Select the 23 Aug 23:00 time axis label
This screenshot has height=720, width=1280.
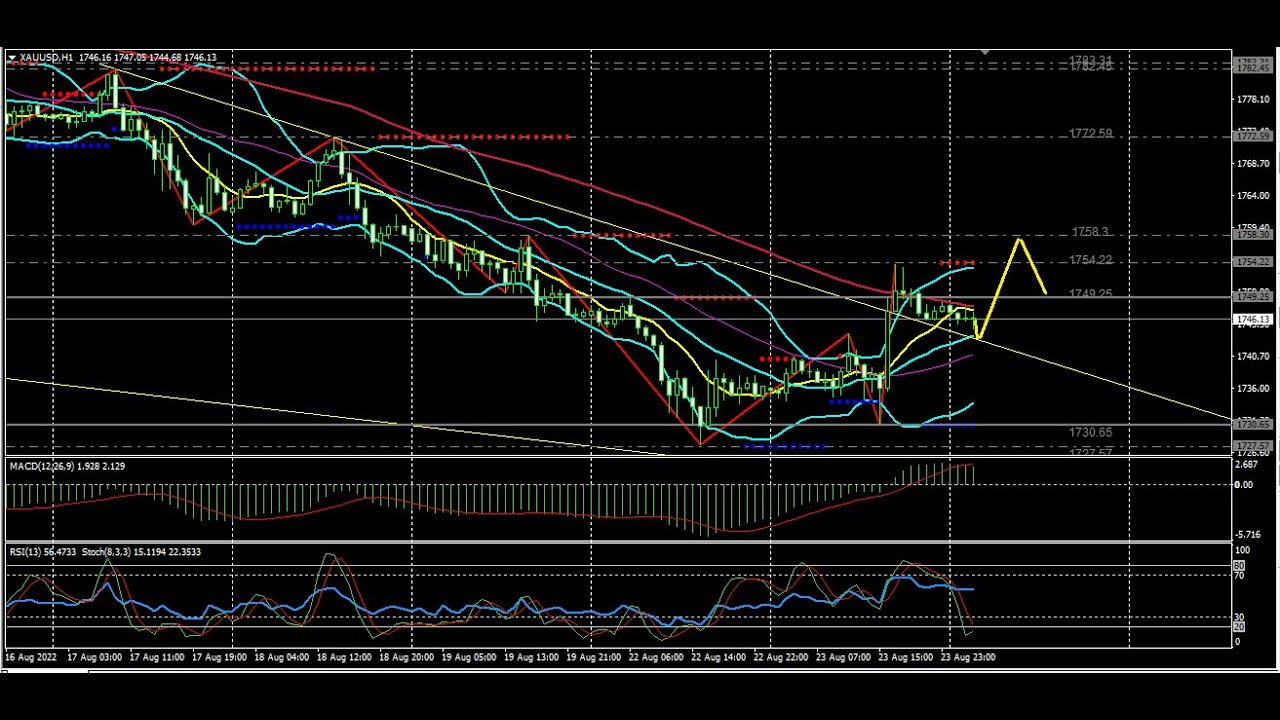[967, 657]
